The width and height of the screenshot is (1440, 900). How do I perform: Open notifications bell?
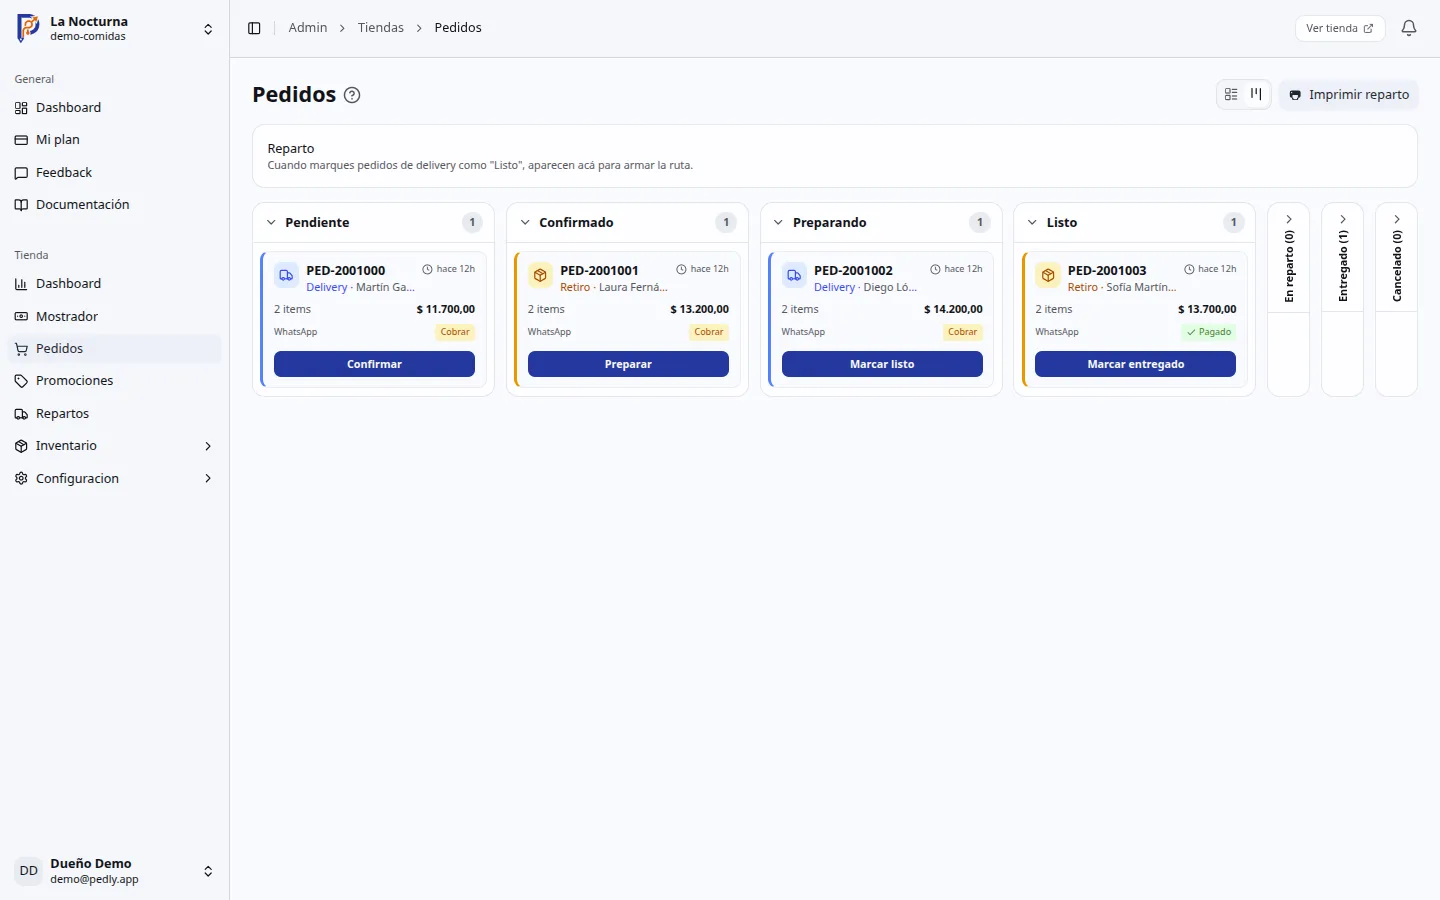coord(1409,28)
